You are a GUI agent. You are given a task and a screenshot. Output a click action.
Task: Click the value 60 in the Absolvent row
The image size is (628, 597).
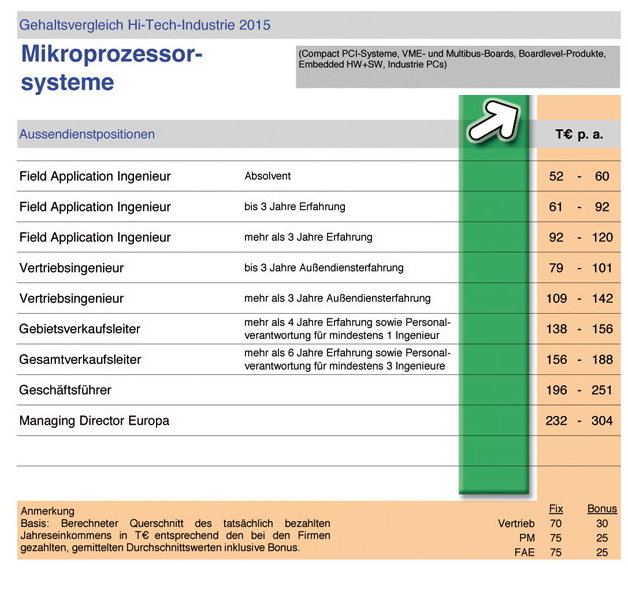pyautogui.click(x=602, y=176)
